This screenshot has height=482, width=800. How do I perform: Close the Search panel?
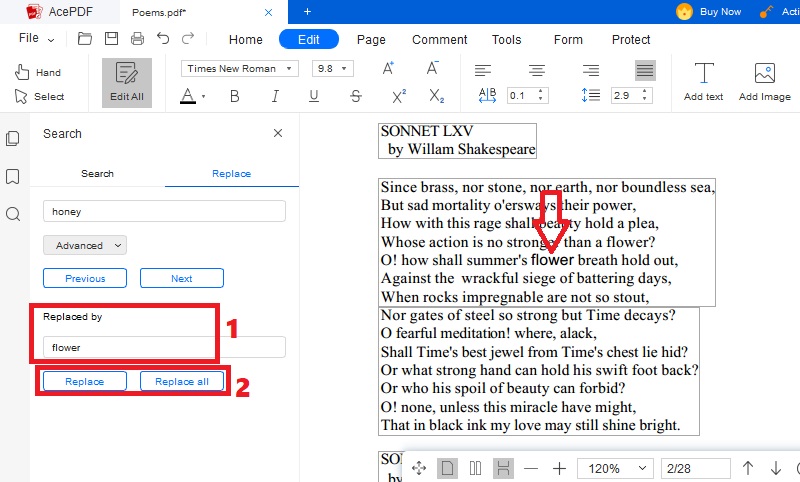tap(278, 133)
